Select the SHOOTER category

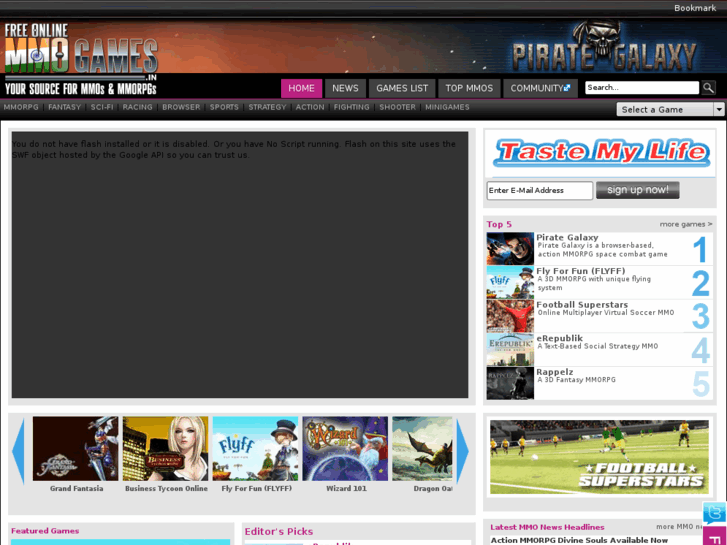pyautogui.click(x=397, y=107)
